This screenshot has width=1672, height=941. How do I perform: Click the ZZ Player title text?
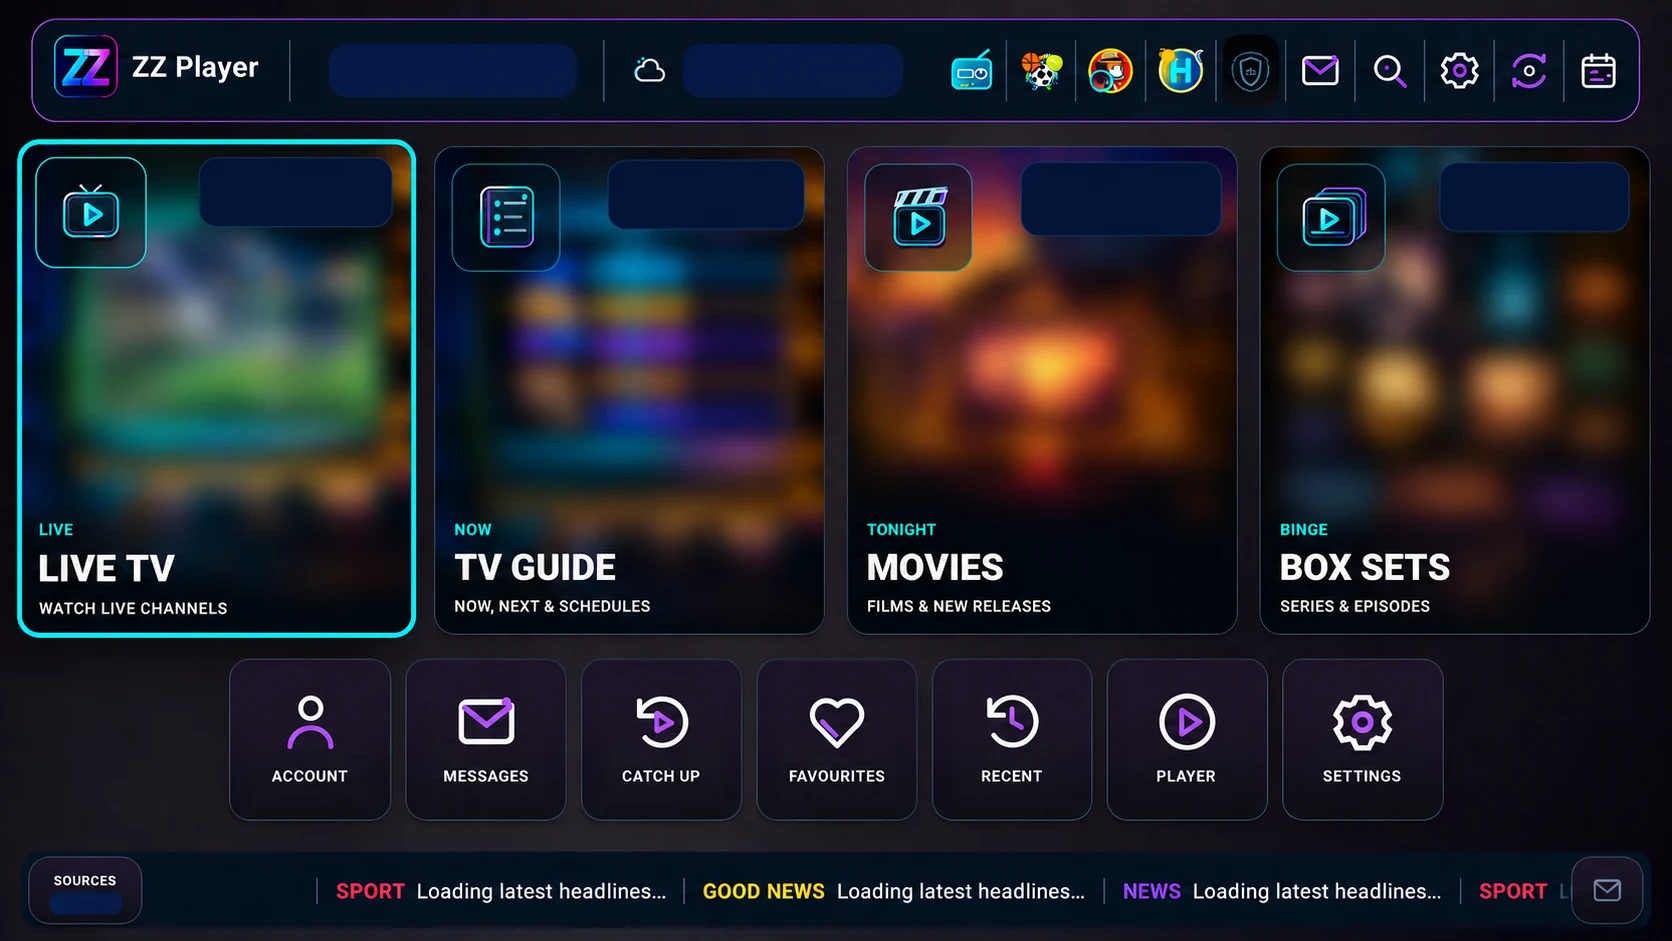tap(195, 67)
